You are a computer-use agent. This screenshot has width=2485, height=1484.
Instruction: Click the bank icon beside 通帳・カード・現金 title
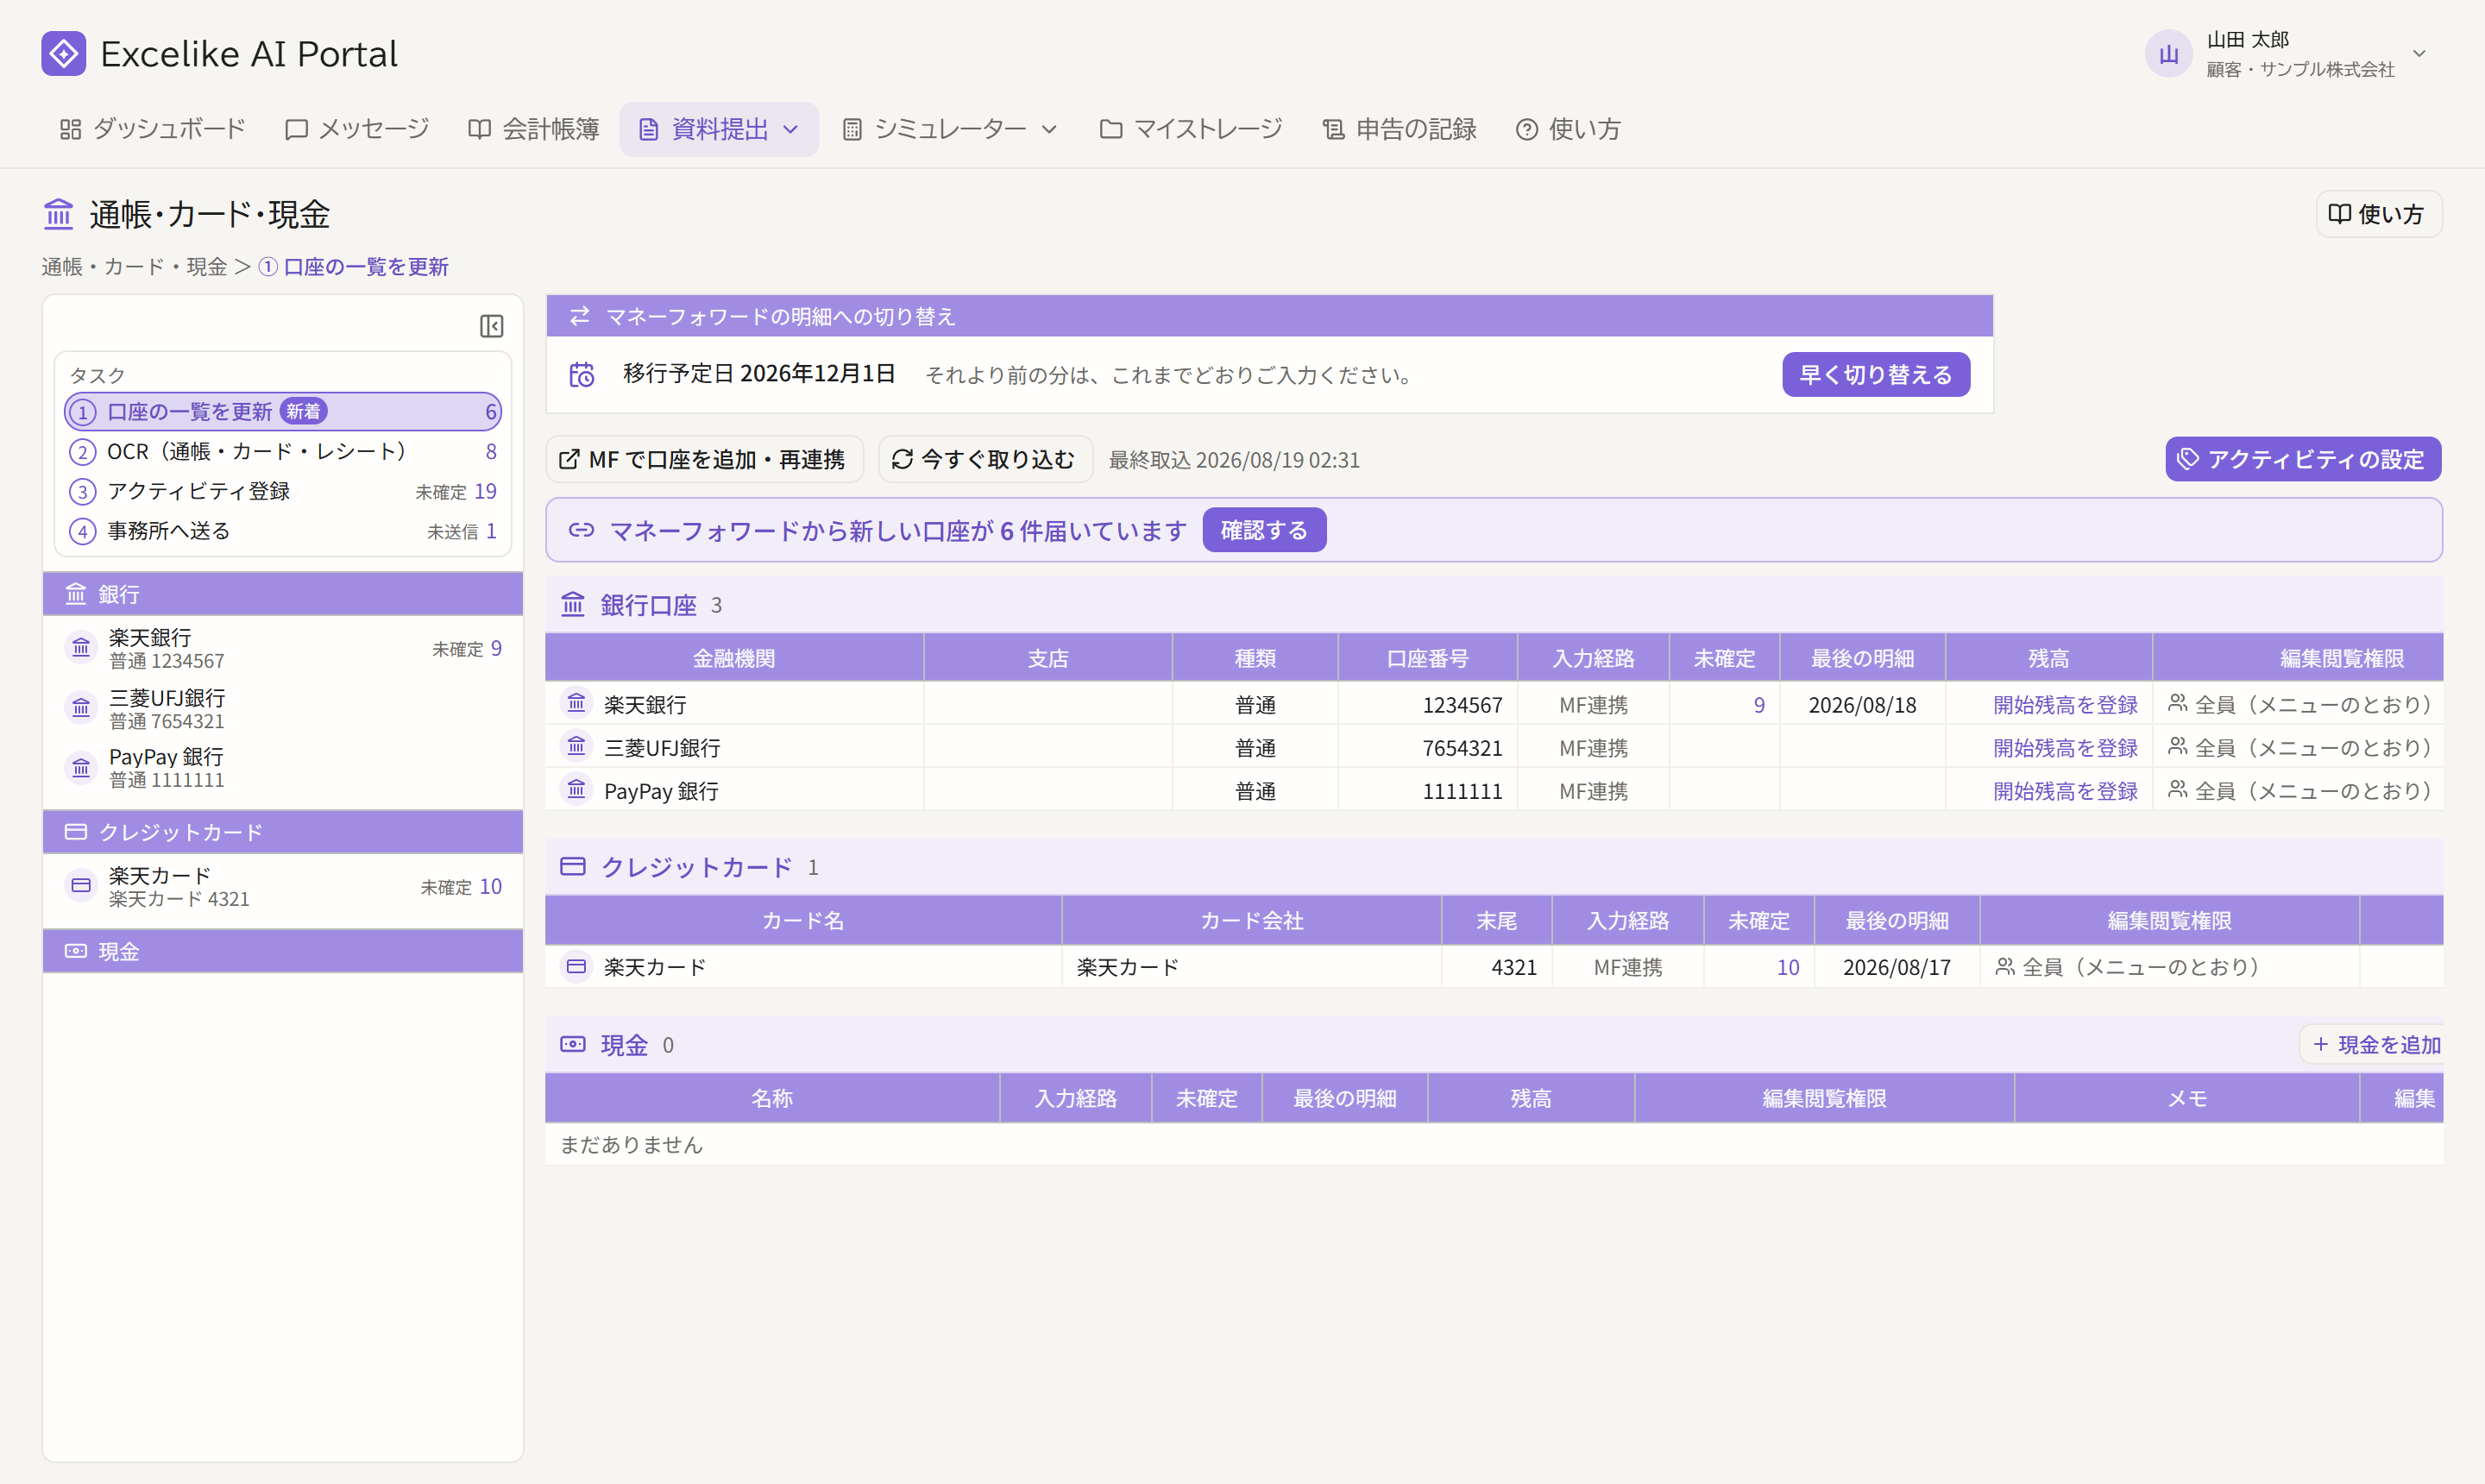(59, 214)
